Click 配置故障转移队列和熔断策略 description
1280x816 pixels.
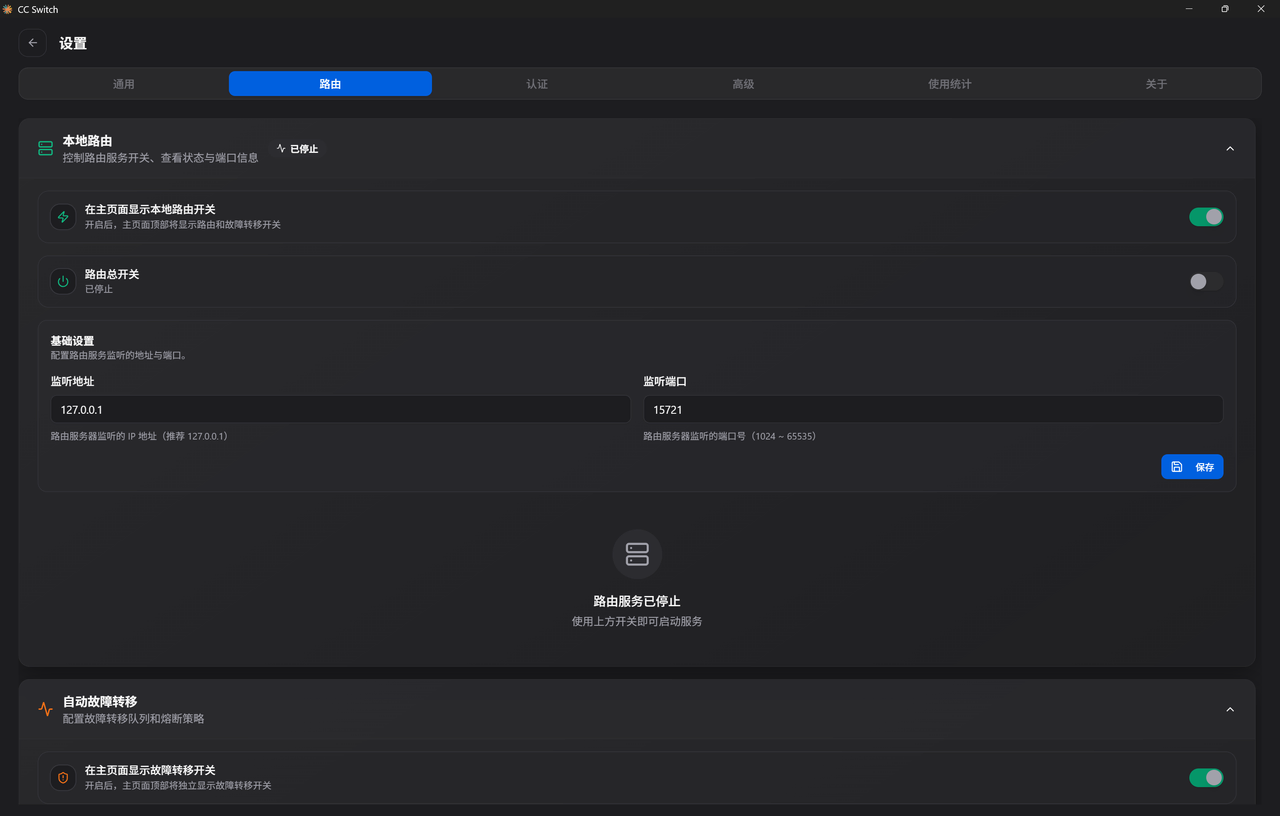[134, 719]
